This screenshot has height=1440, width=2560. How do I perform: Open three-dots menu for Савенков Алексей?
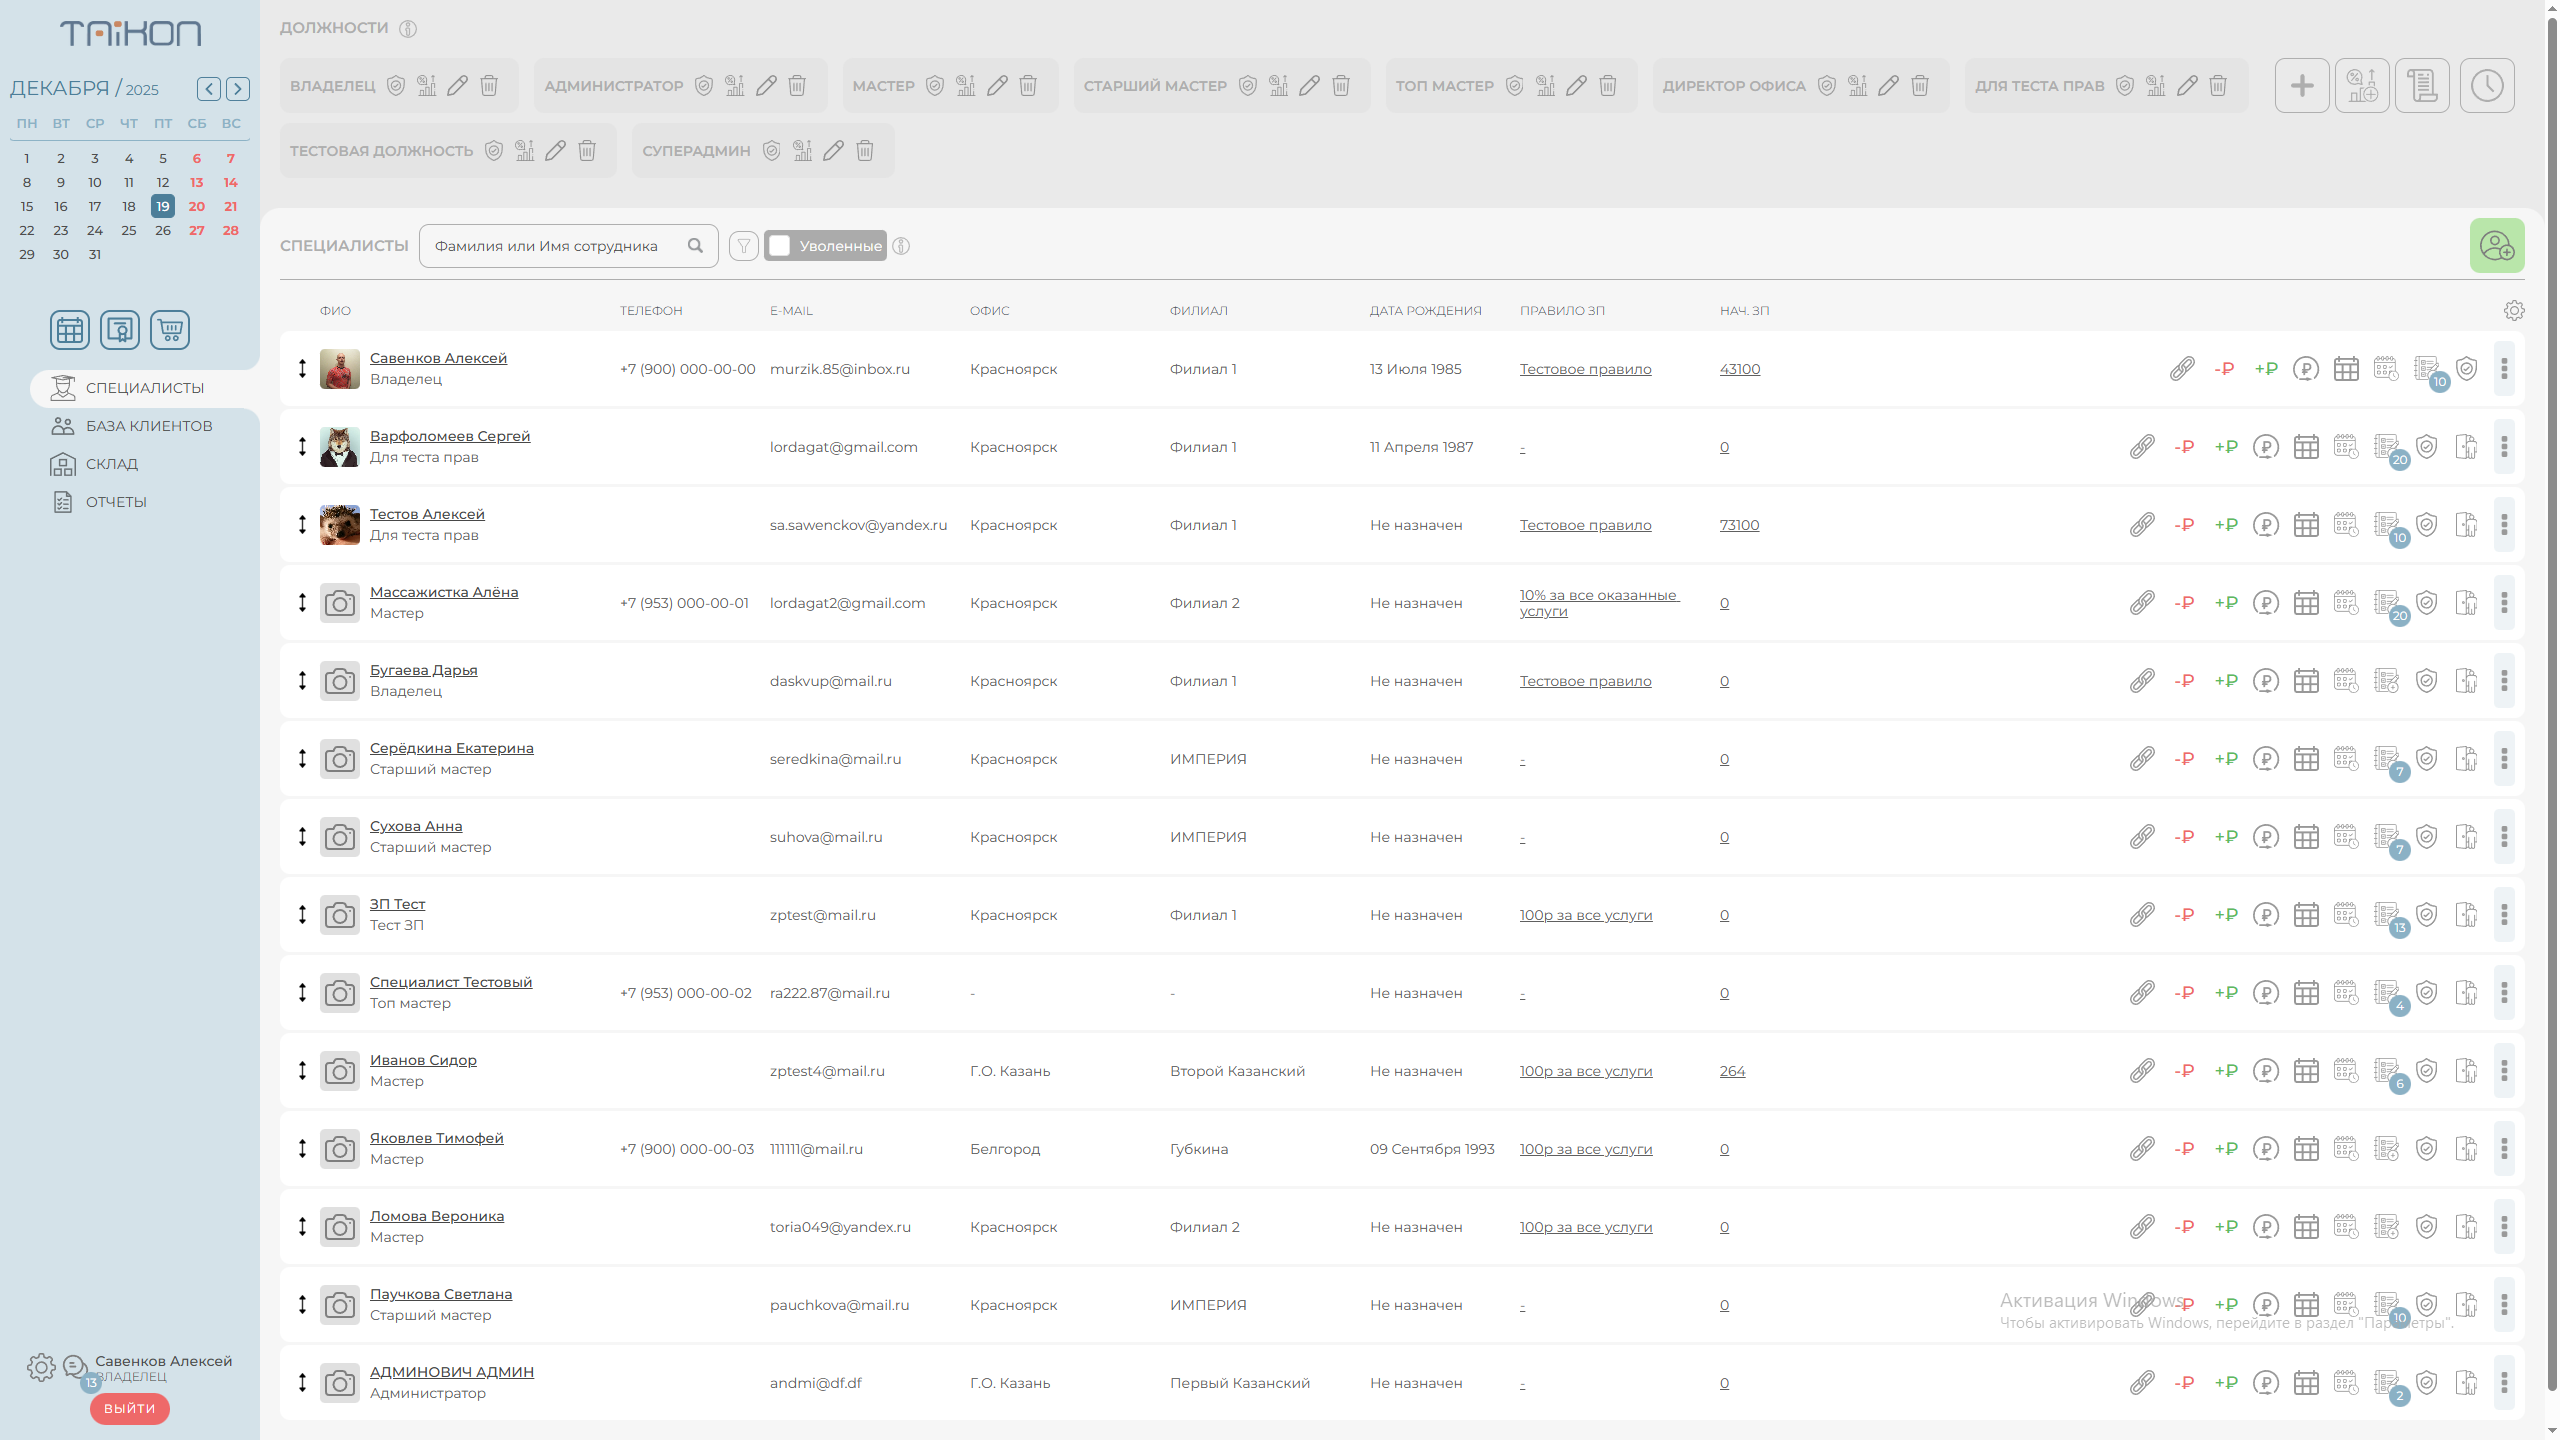click(x=2504, y=369)
